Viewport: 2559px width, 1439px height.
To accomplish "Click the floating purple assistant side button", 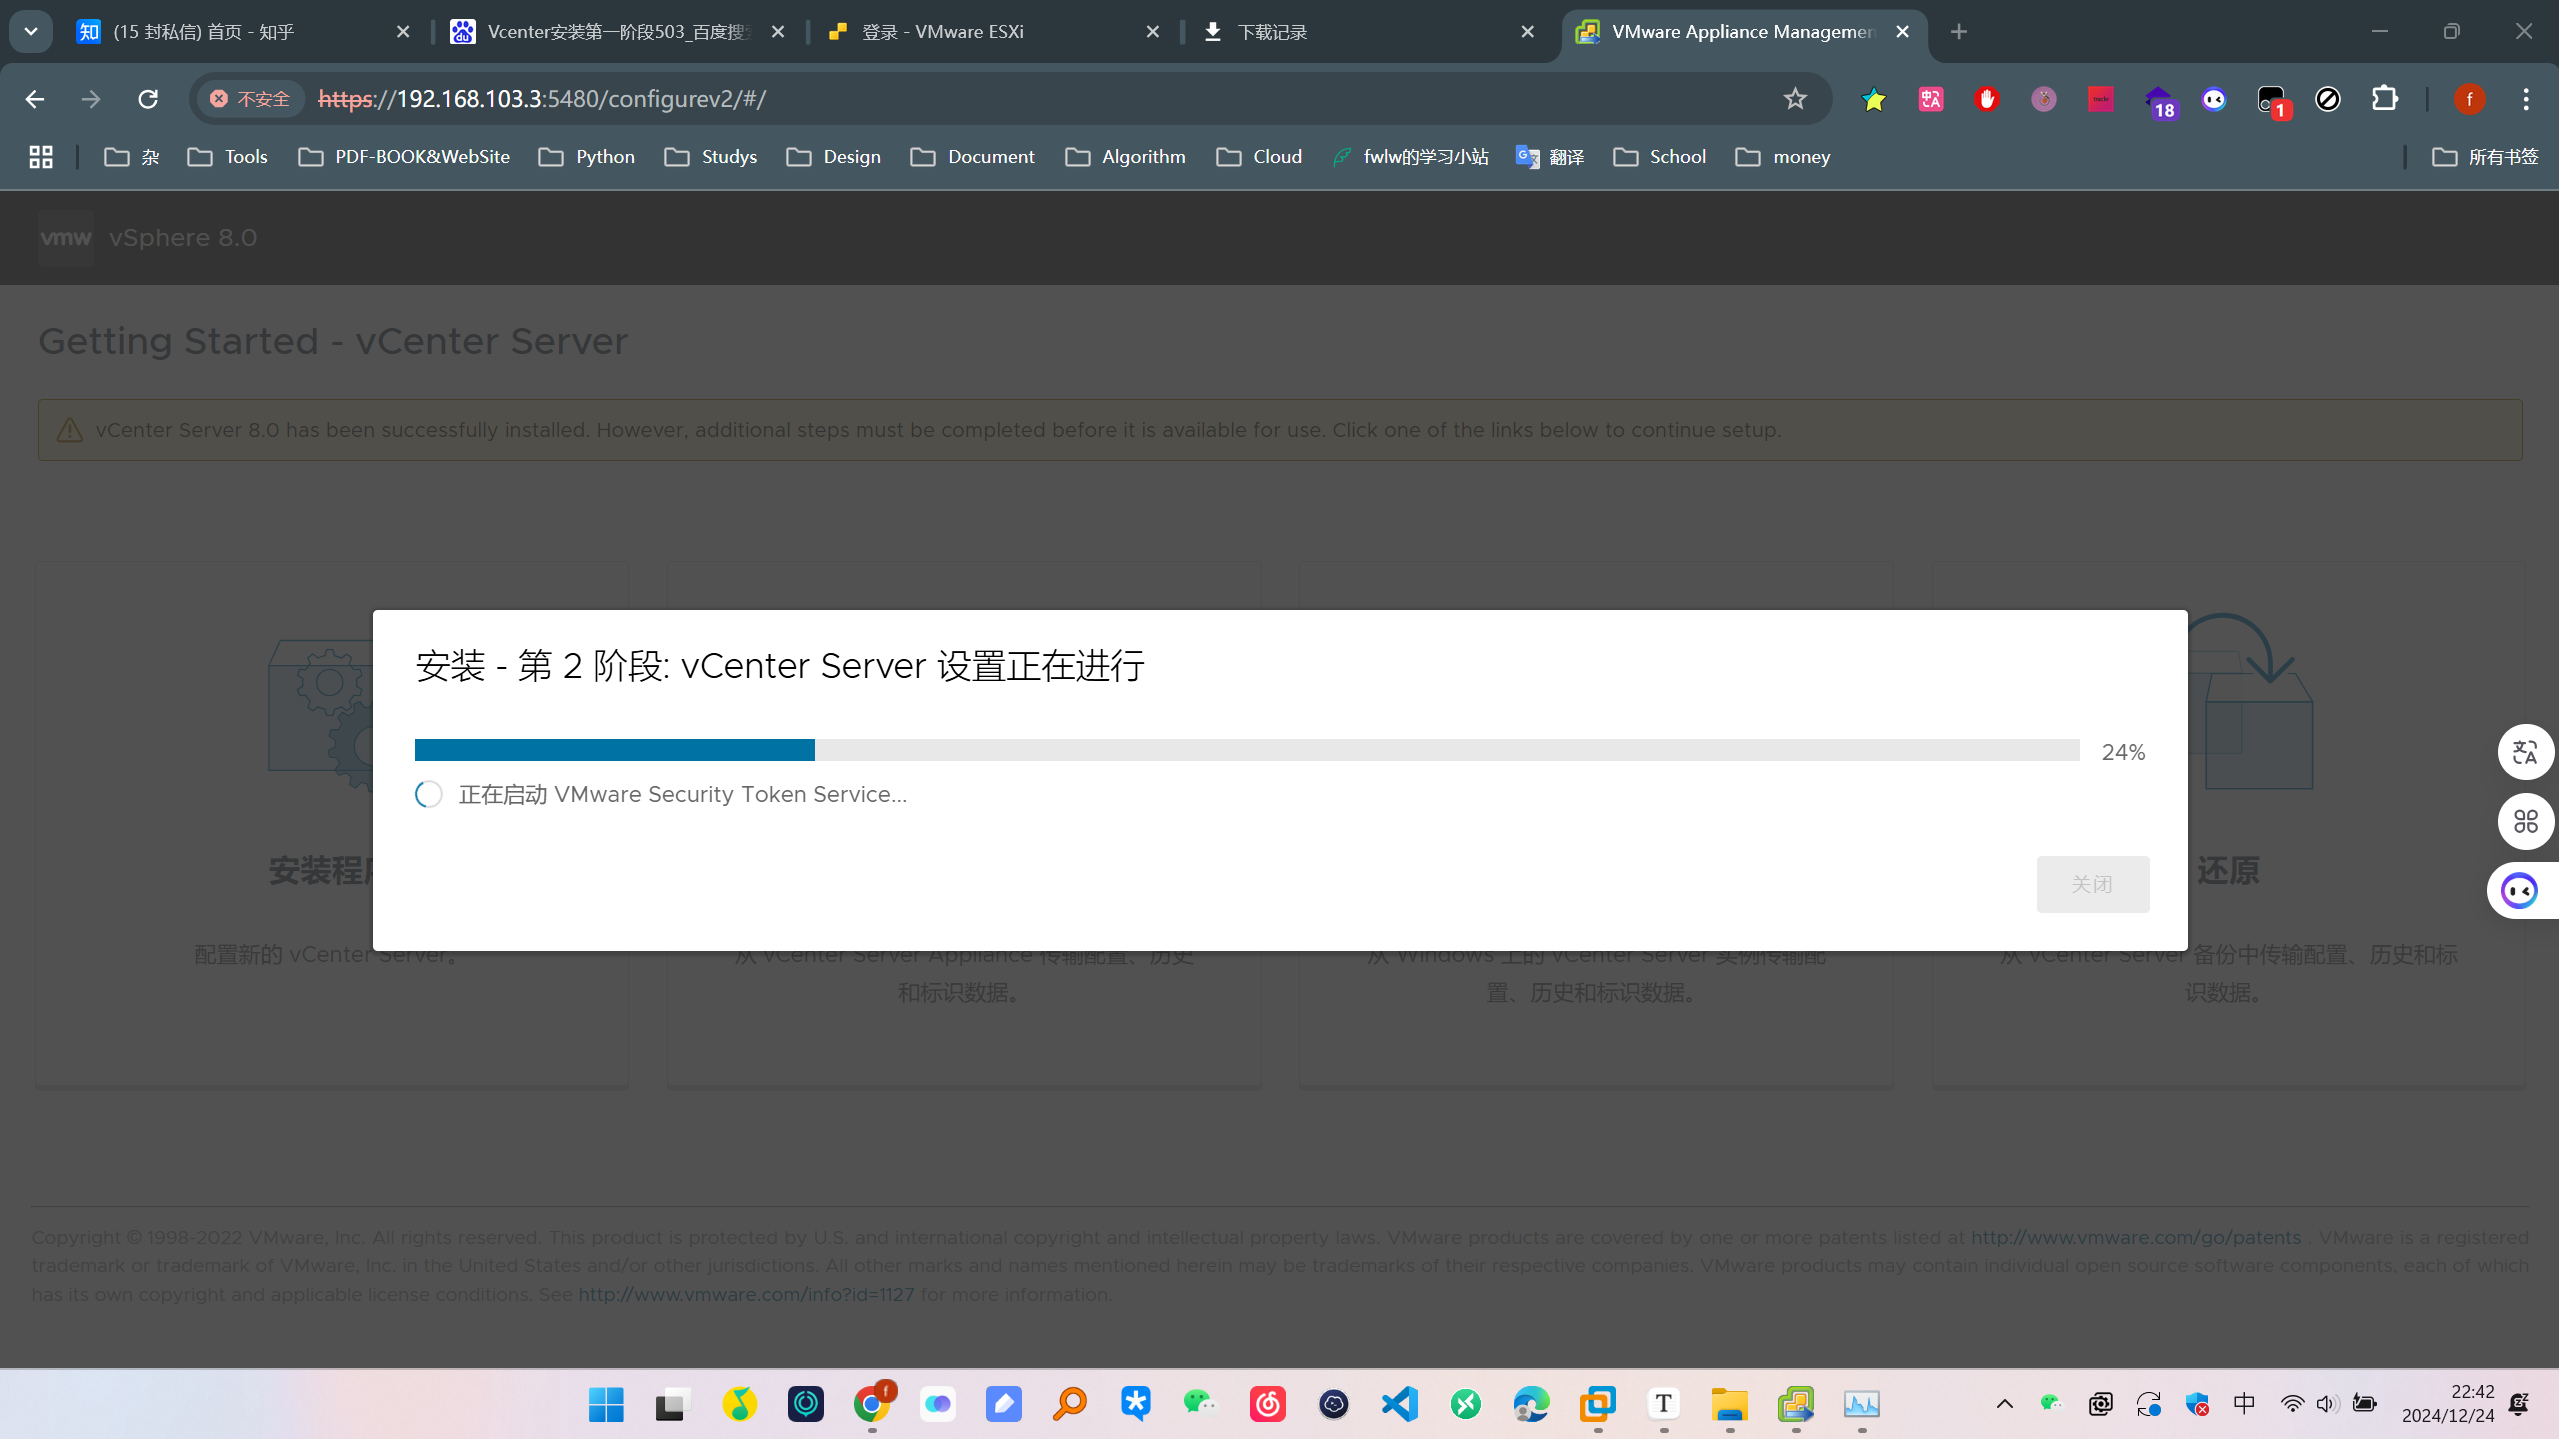I will (2520, 890).
